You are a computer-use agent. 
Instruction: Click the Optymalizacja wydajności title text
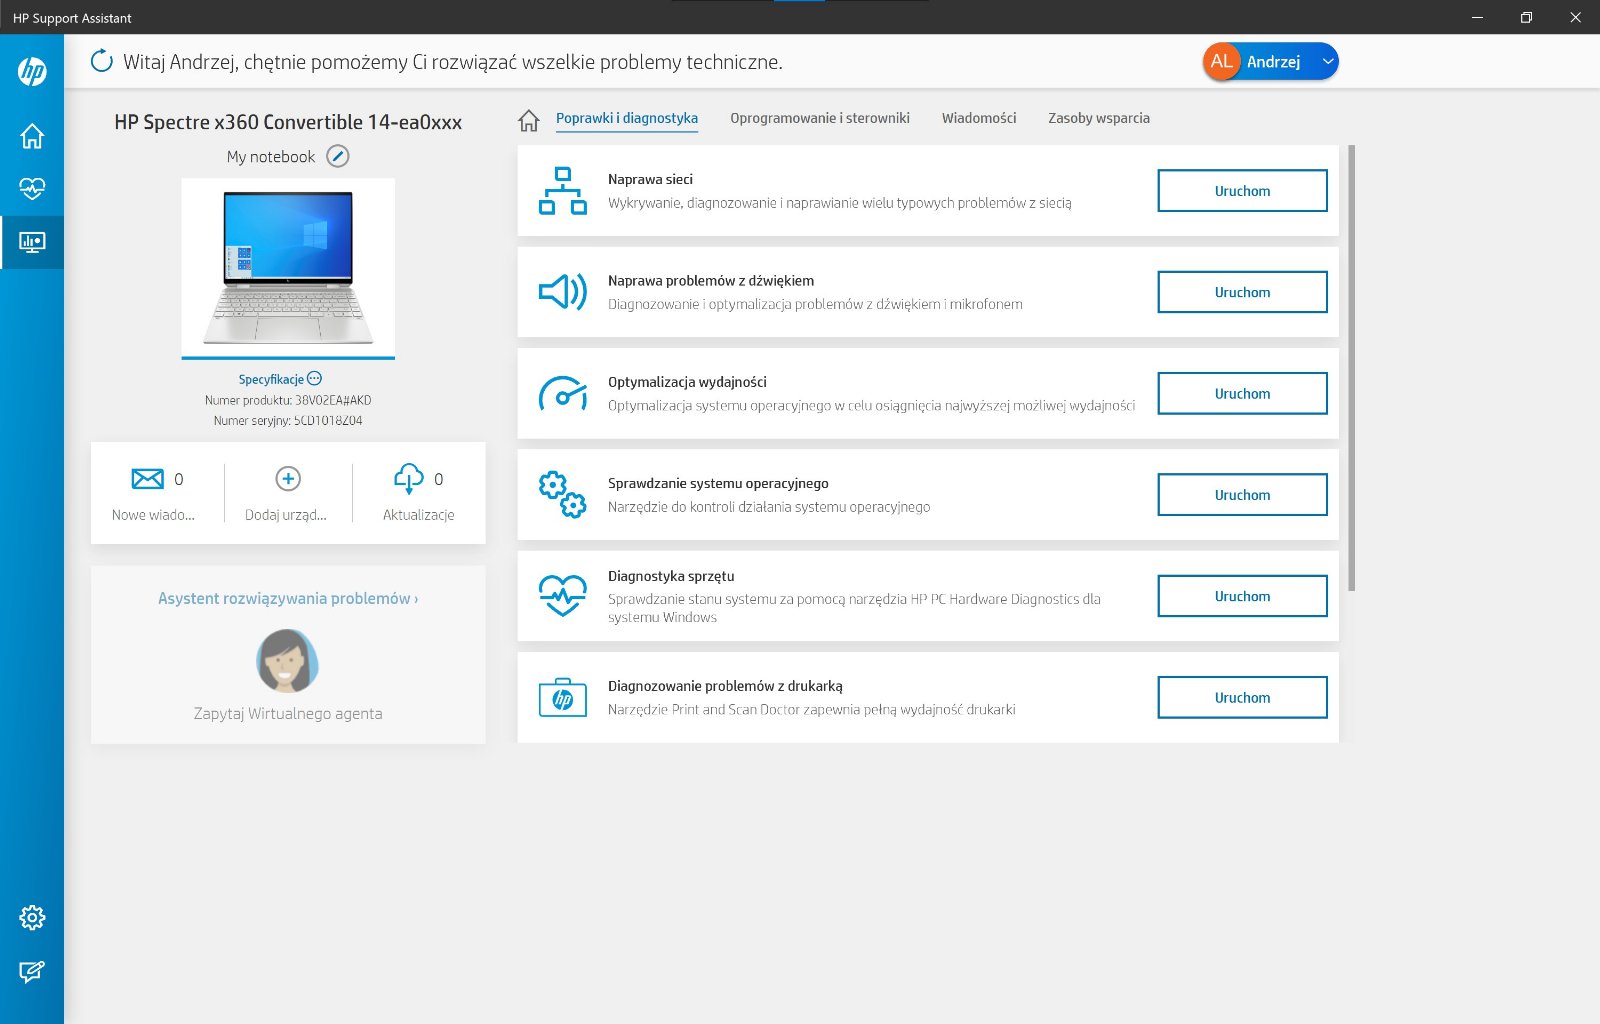click(687, 382)
